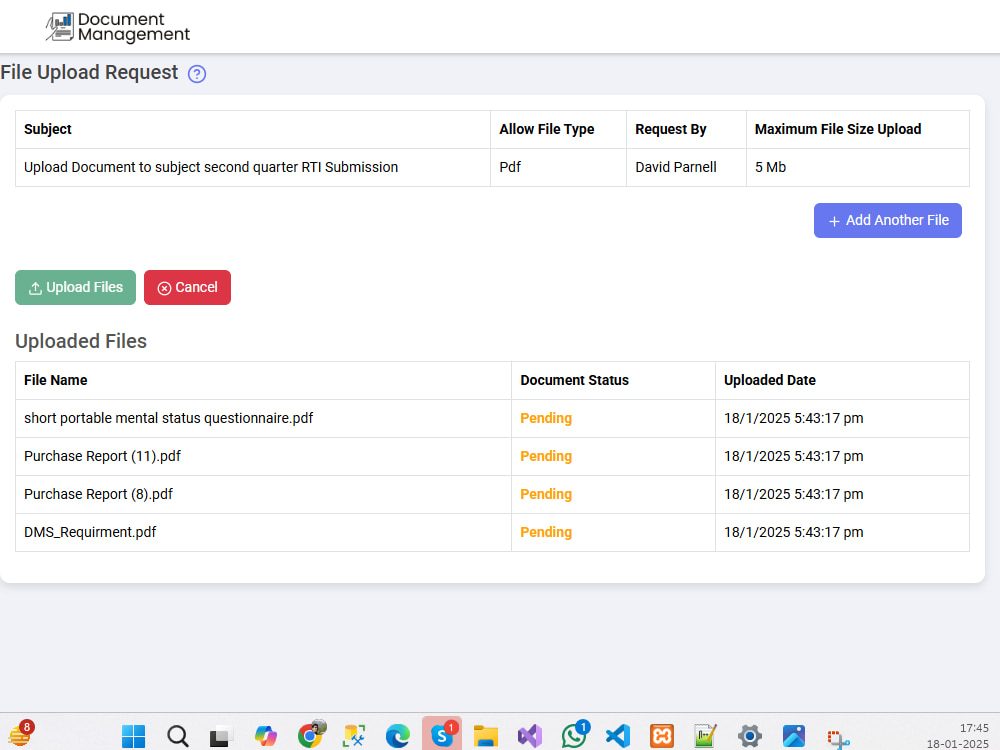Open Microsoft Edge from the taskbar
Viewport: 1000px width, 750px height.
[x=397, y=736]
